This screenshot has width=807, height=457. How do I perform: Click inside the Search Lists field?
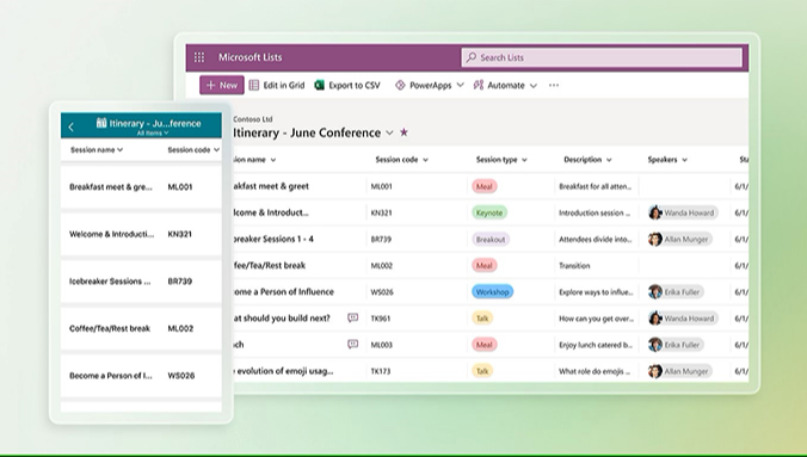(x=602, y=58)
